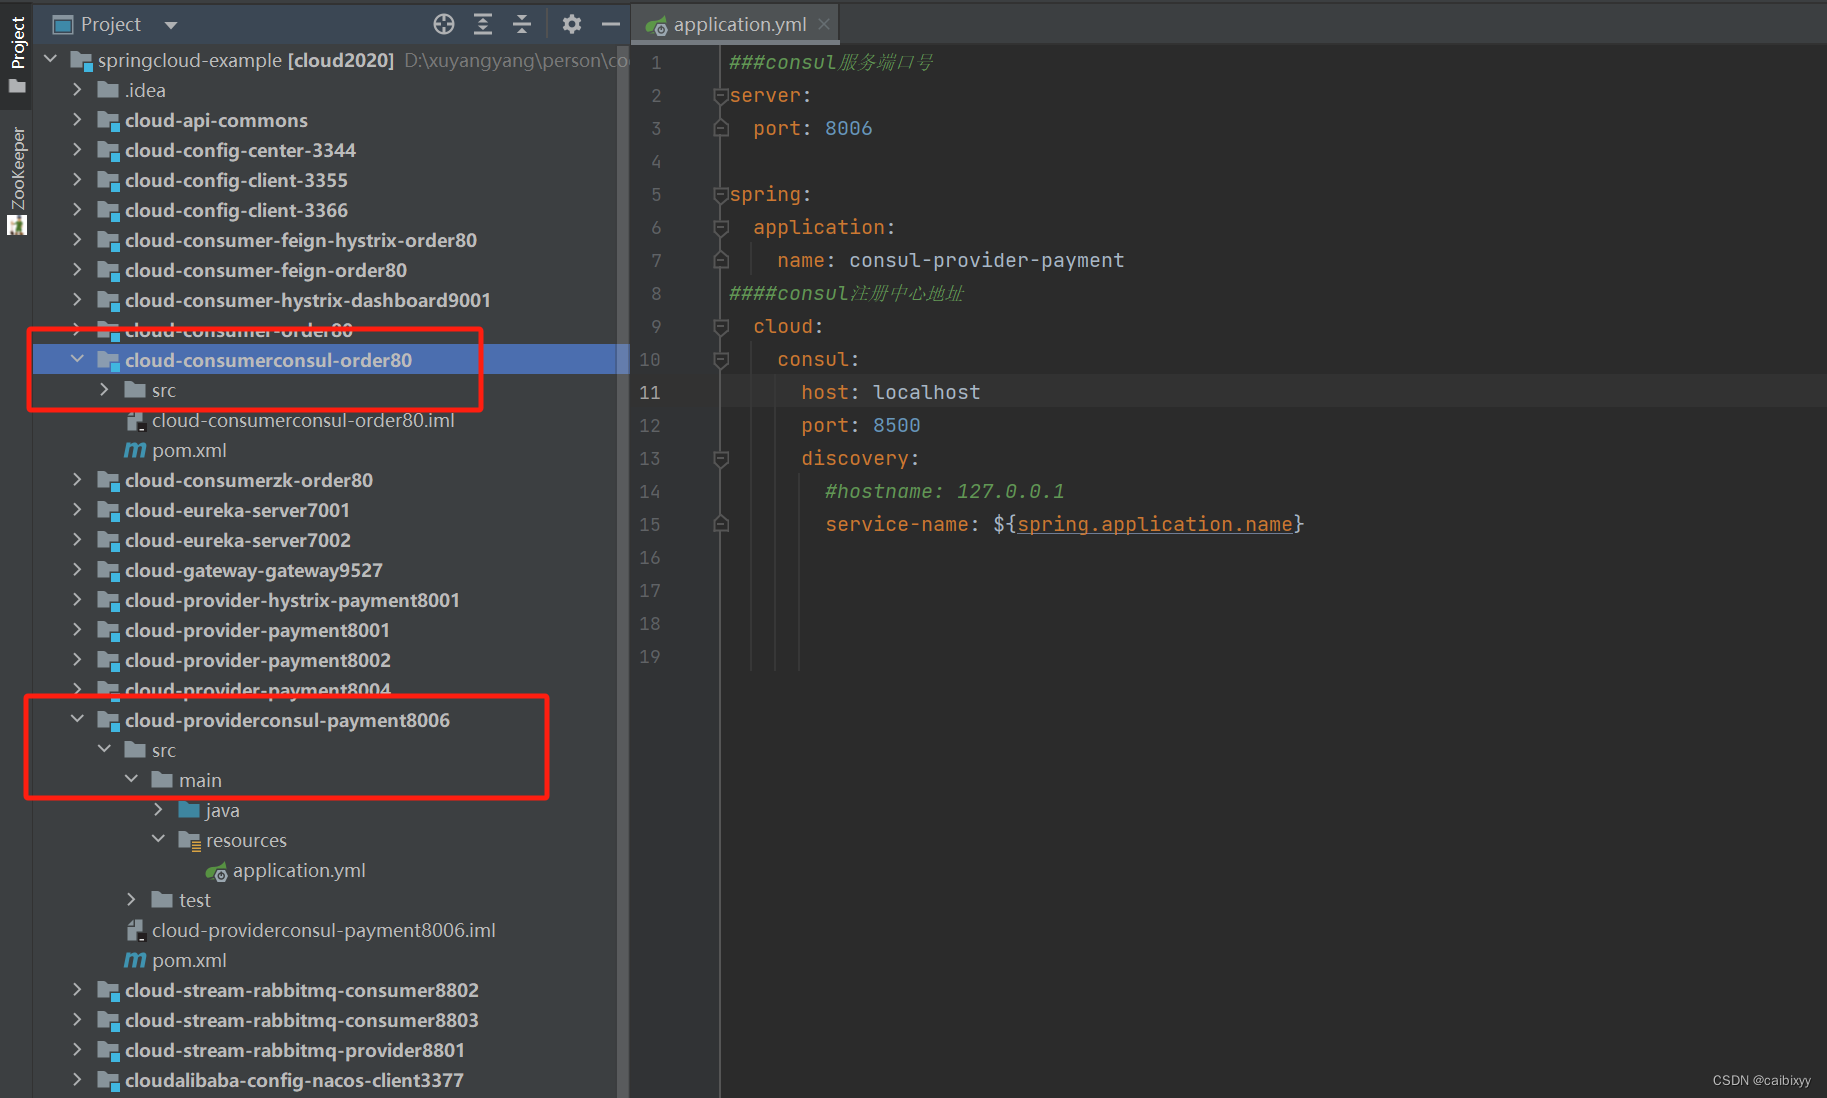
Task: Click the localhost host value
Action: coord(927,392)
